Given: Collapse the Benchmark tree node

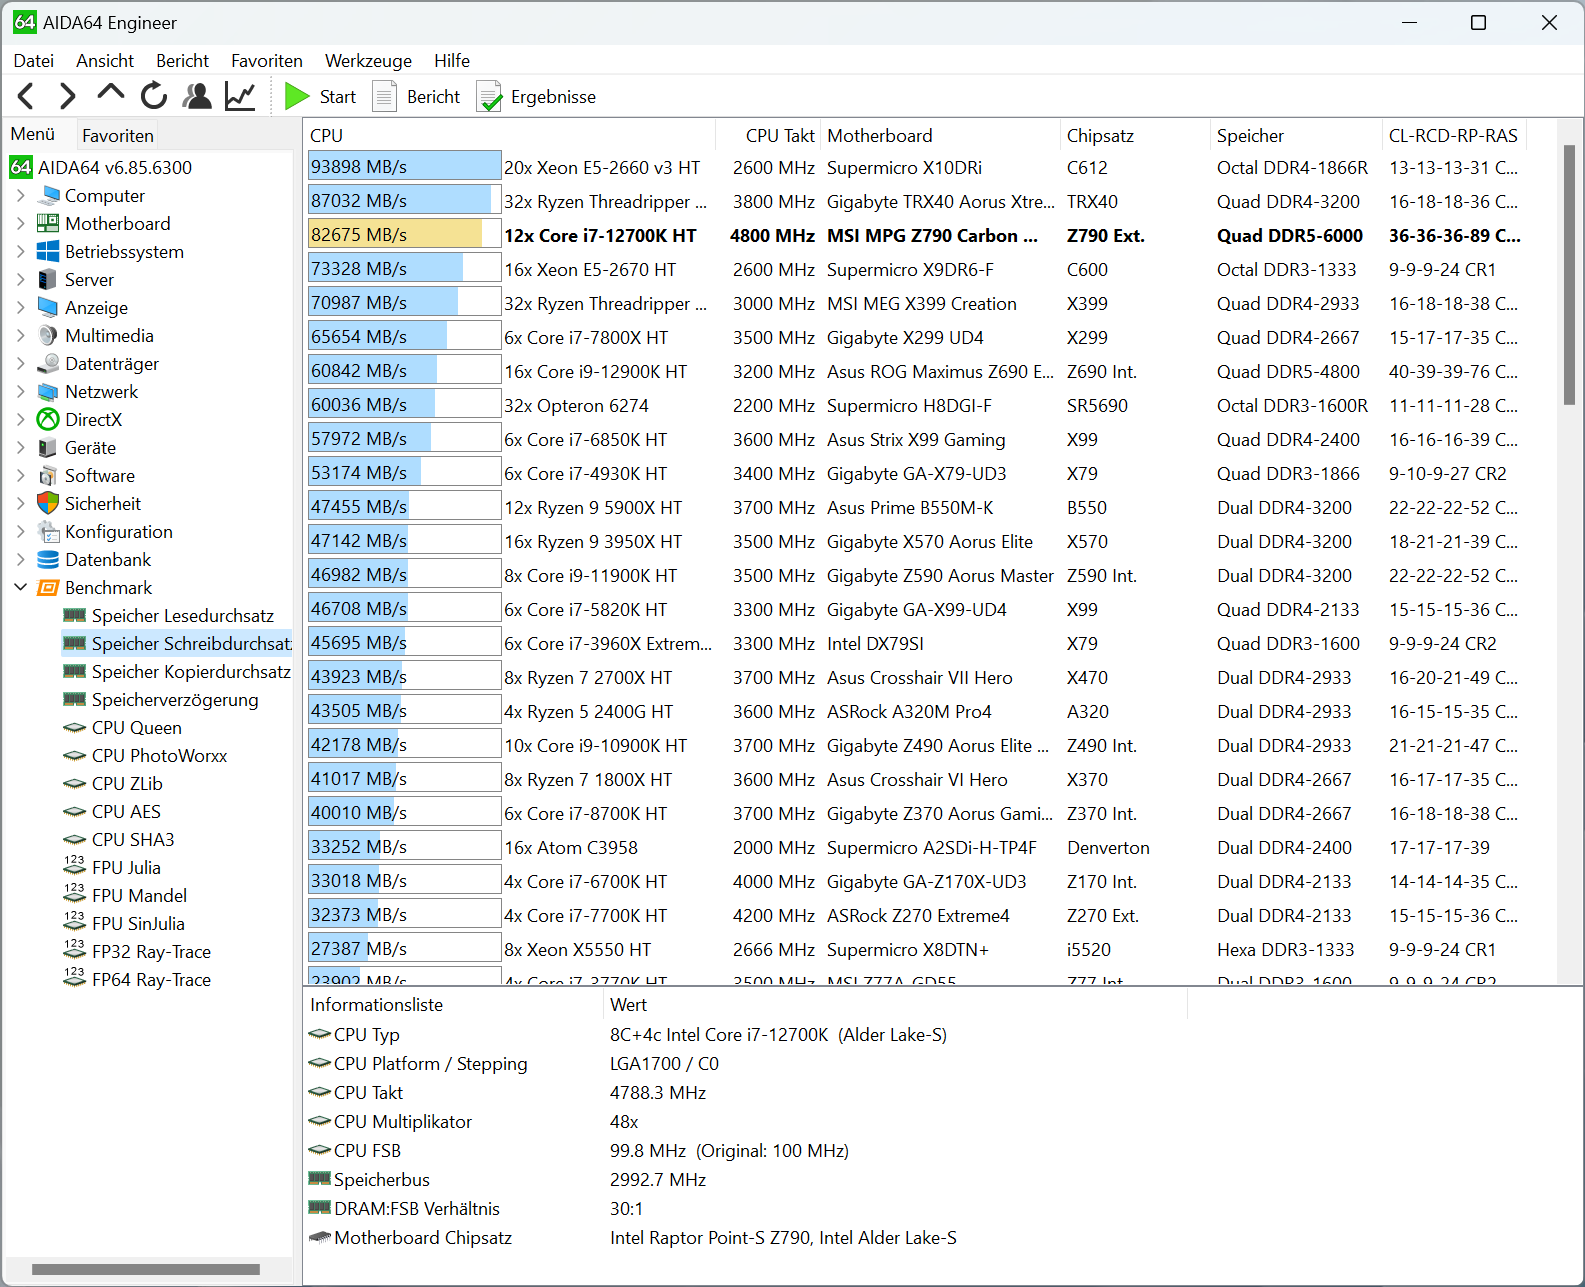Looking at the screenshot, I should pos(21,588).
